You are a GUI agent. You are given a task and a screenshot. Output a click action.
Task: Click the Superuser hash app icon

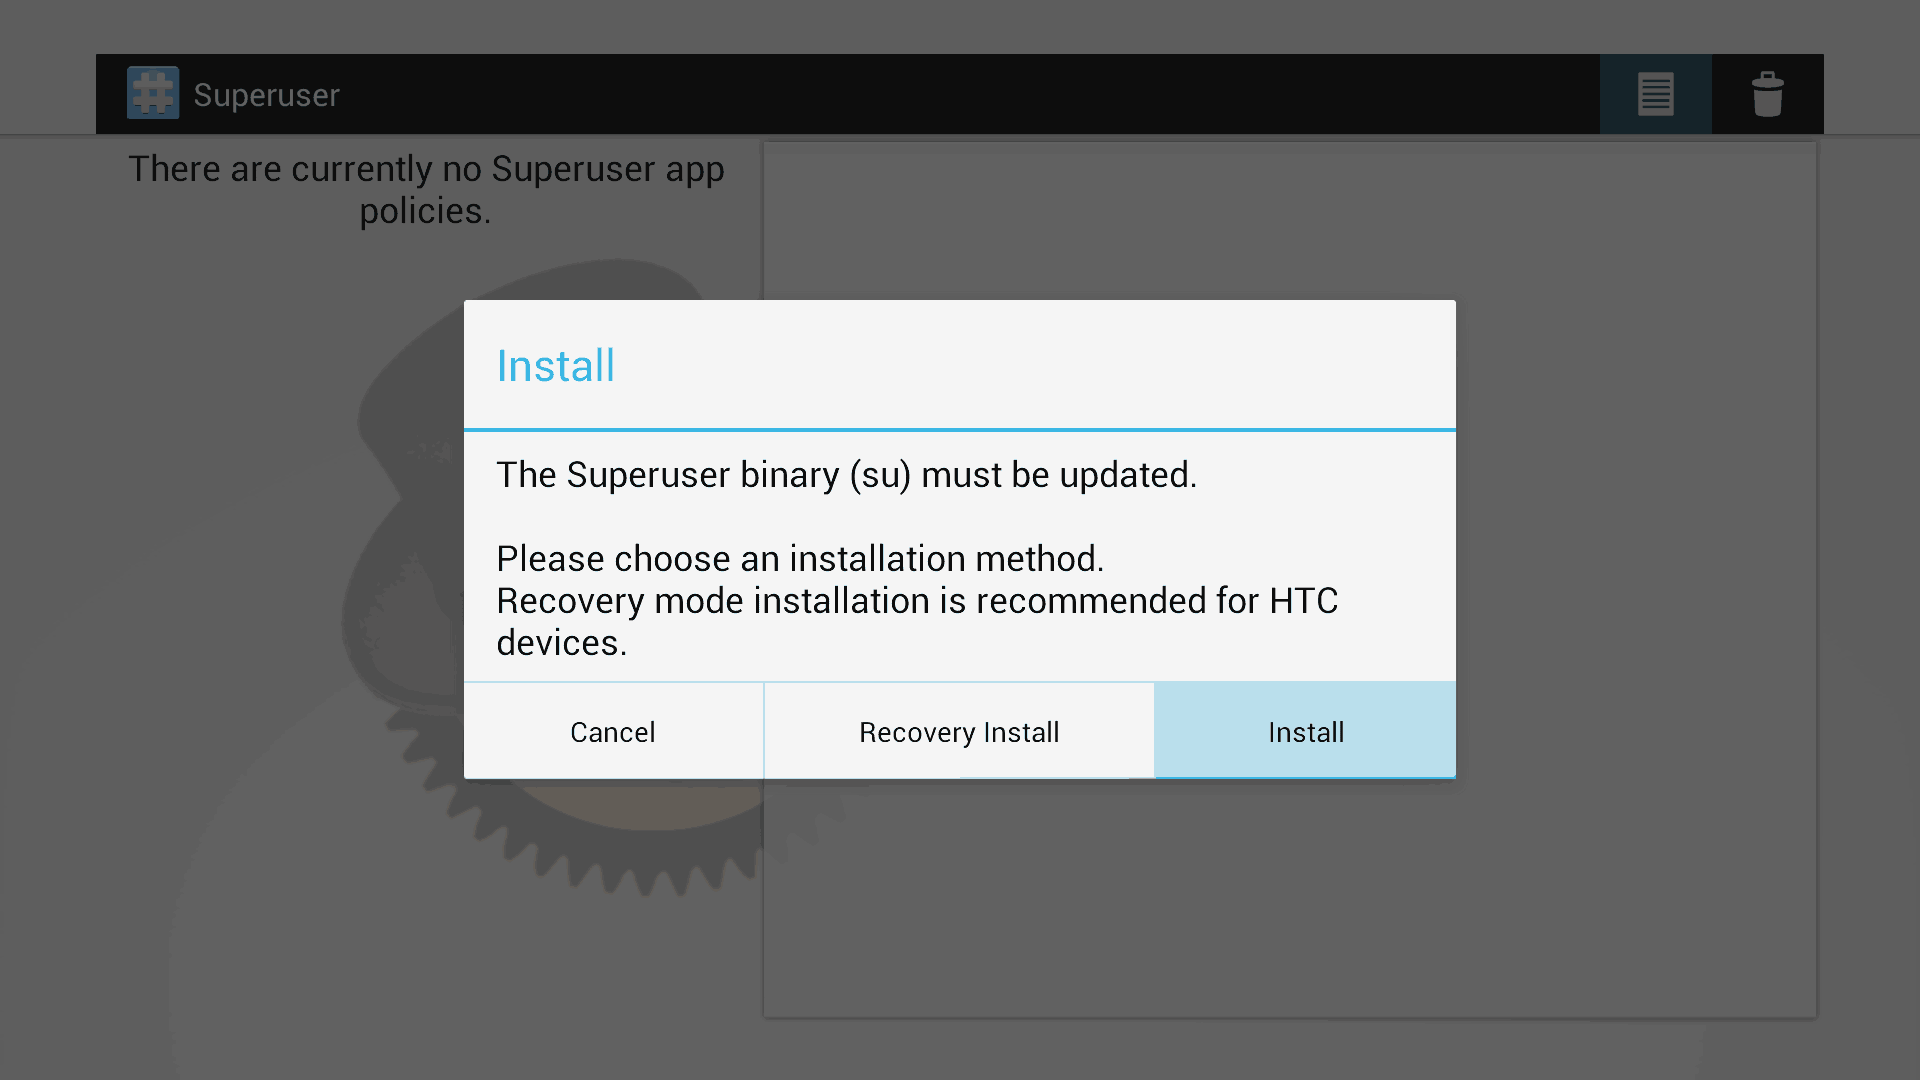(153, 93)
